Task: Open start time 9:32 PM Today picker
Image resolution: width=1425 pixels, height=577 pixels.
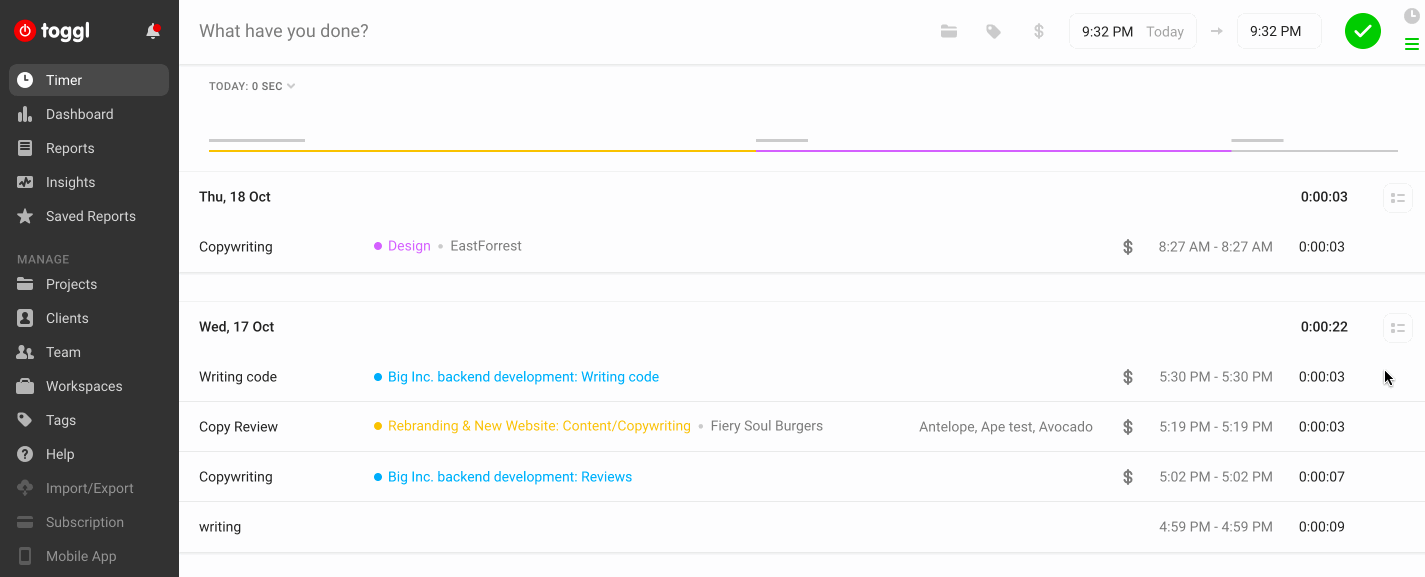Action: click(x=1133, y=32)
